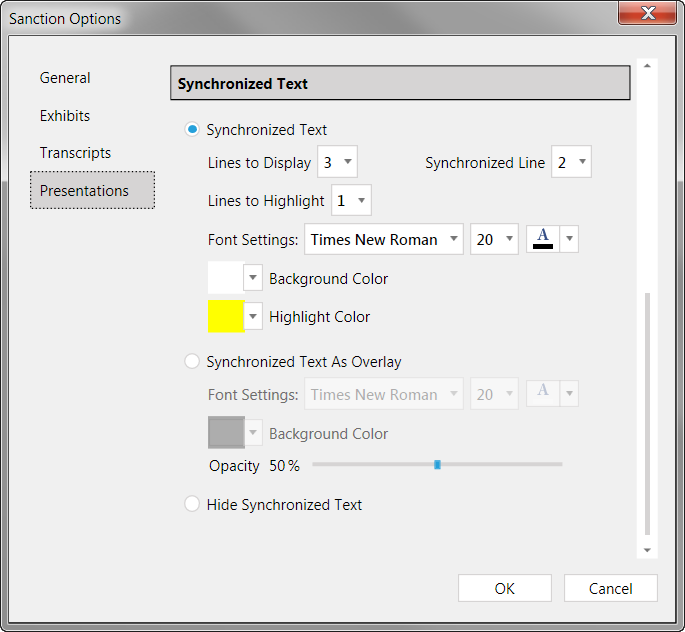Switch to the Transcripts options page
Screen dimensions: 685x632
pos(75,153)
